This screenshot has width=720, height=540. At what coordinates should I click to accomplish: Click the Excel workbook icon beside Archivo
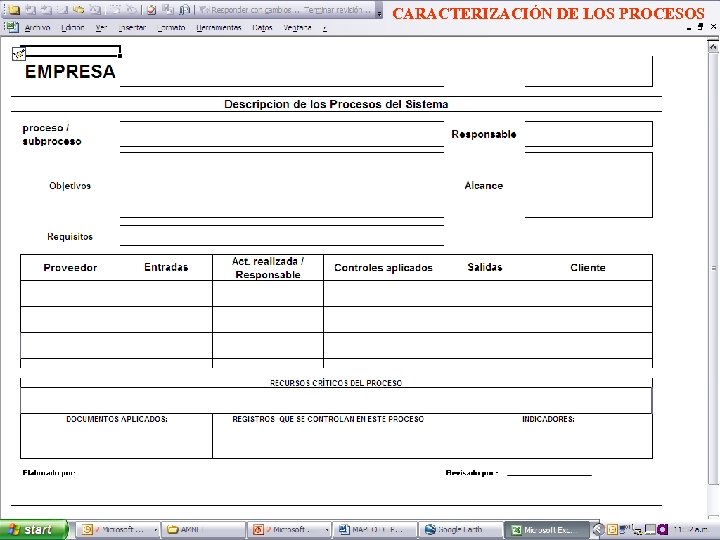(11, 28)
